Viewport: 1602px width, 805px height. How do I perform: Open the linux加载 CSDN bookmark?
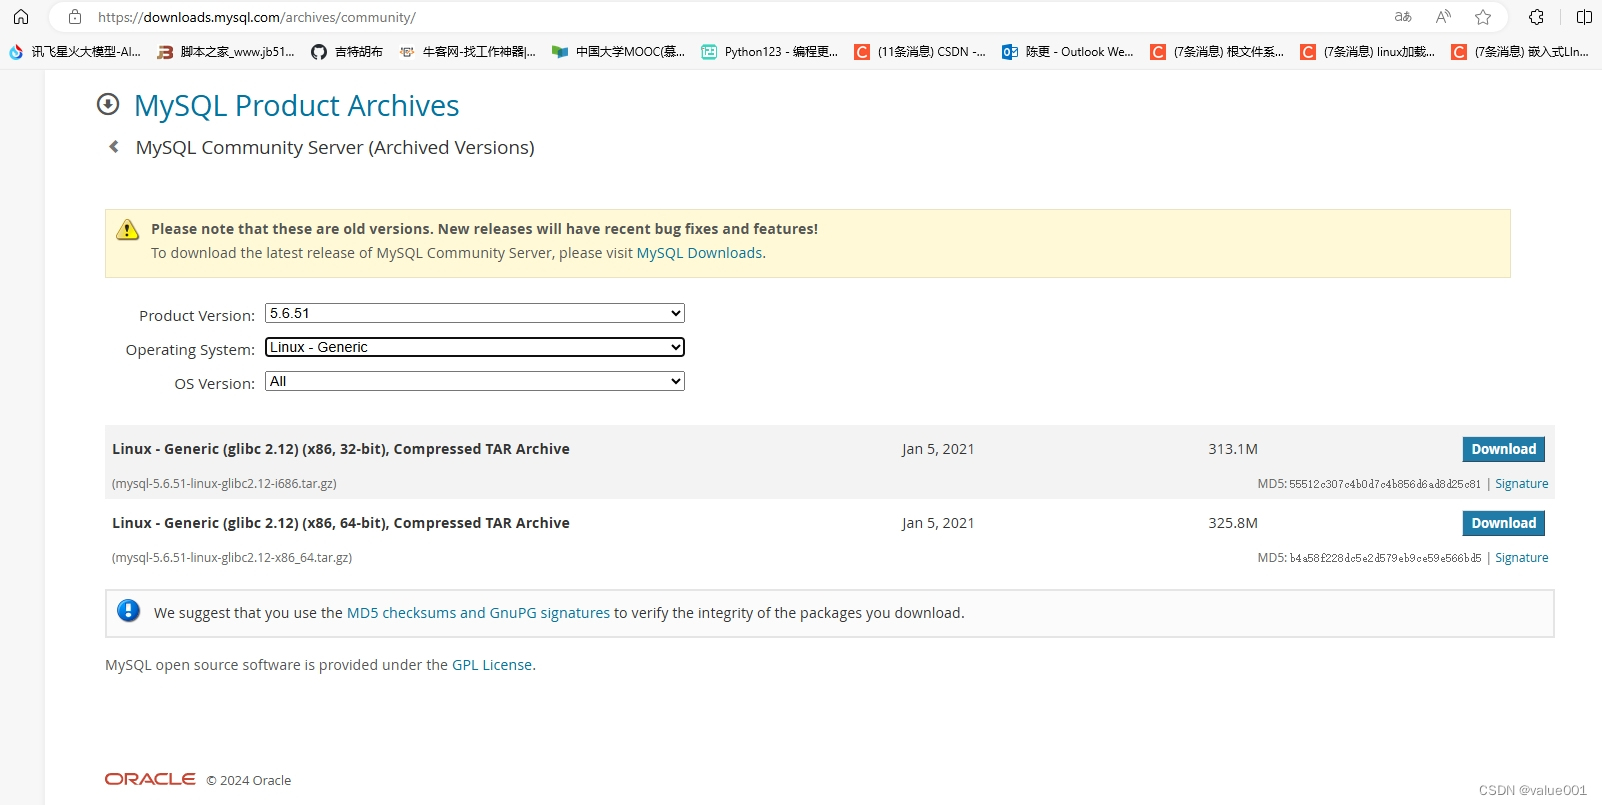[x=1368, y=52]
